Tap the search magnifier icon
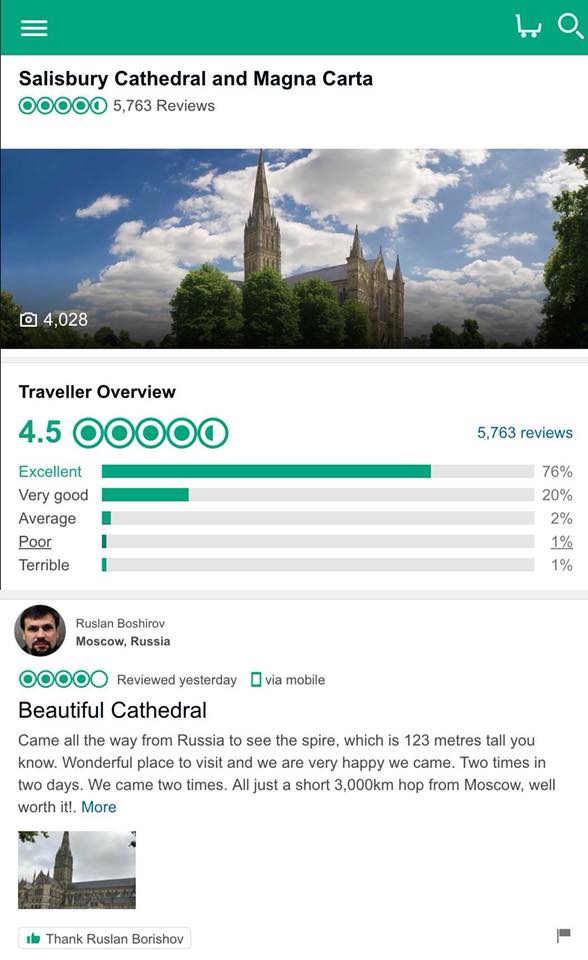 [x=570, y=26]
